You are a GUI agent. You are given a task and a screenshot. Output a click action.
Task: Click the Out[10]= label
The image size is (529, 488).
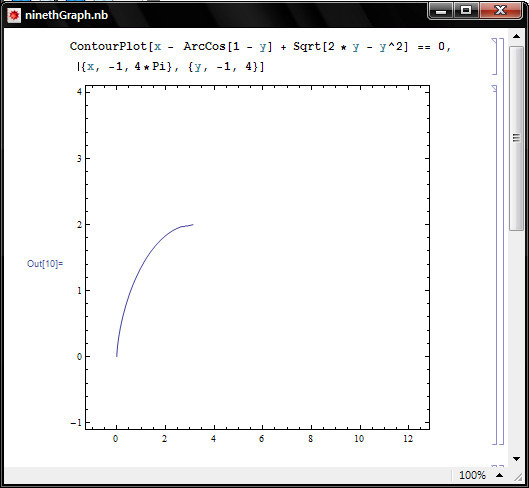45,264
